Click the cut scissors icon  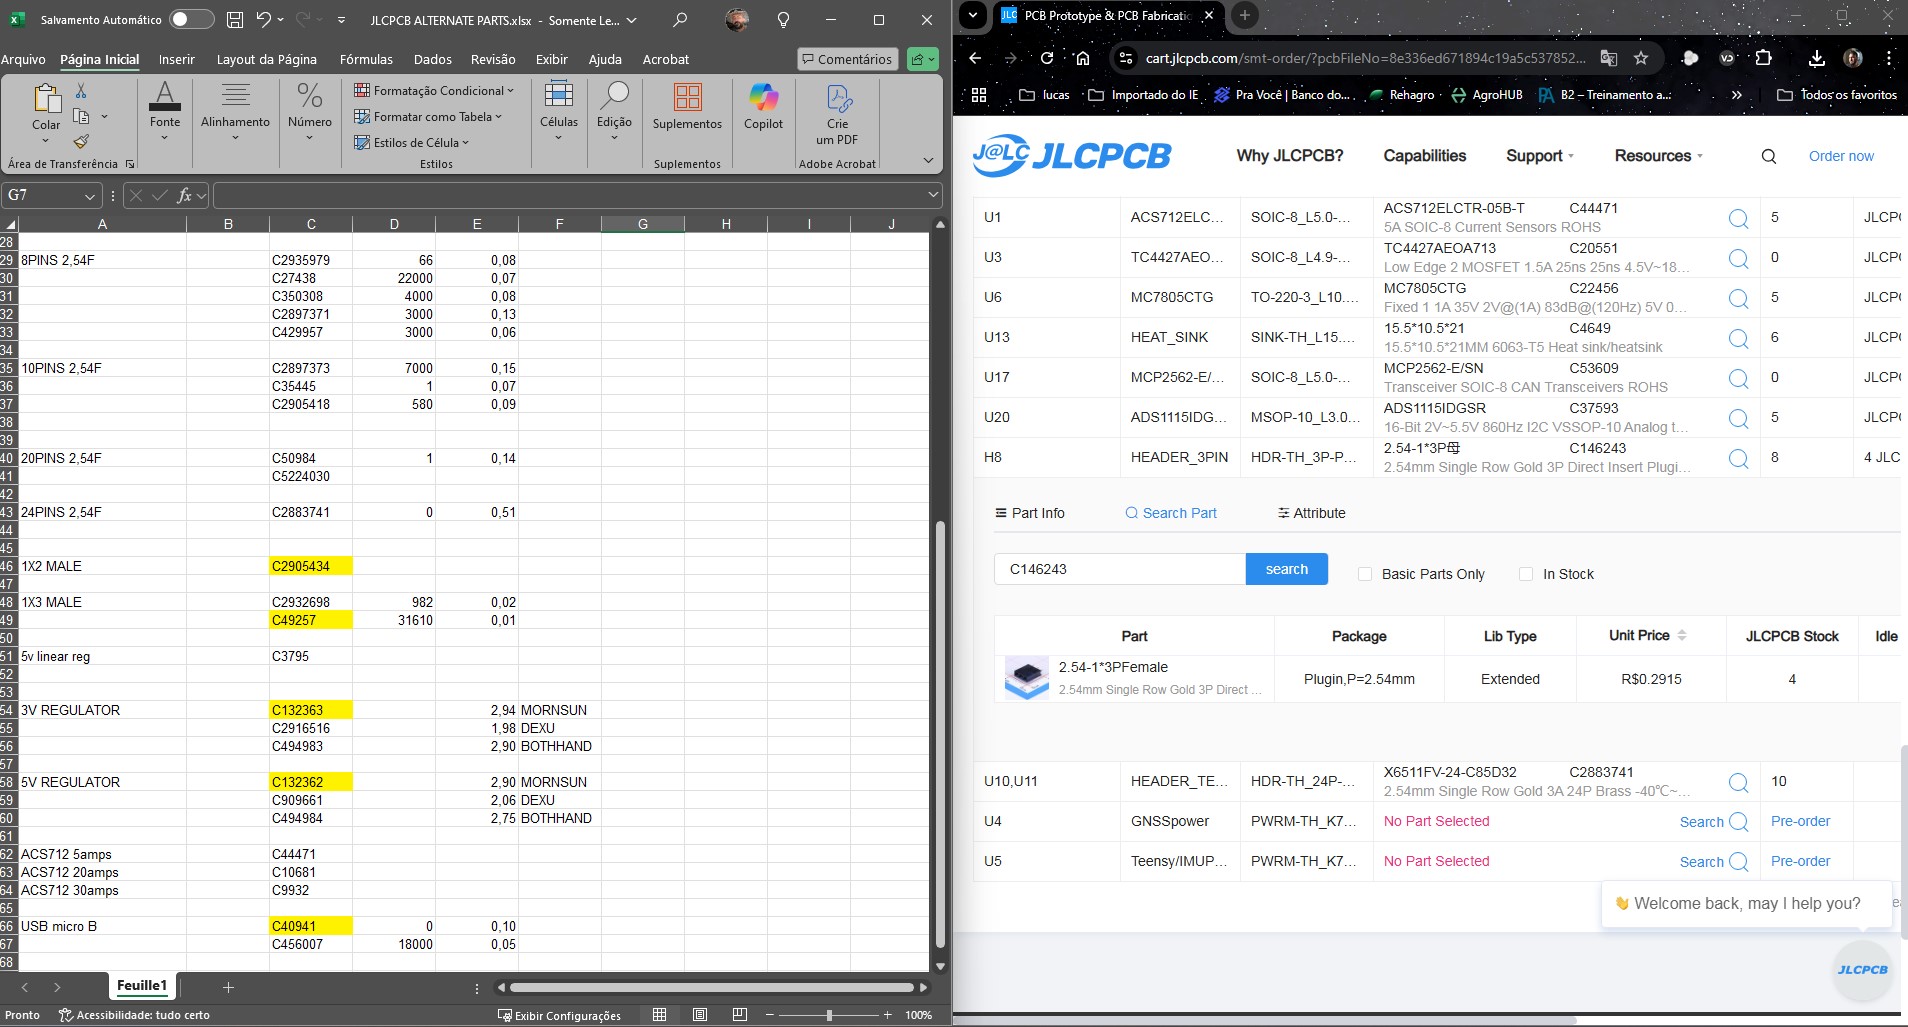point(81,92)
